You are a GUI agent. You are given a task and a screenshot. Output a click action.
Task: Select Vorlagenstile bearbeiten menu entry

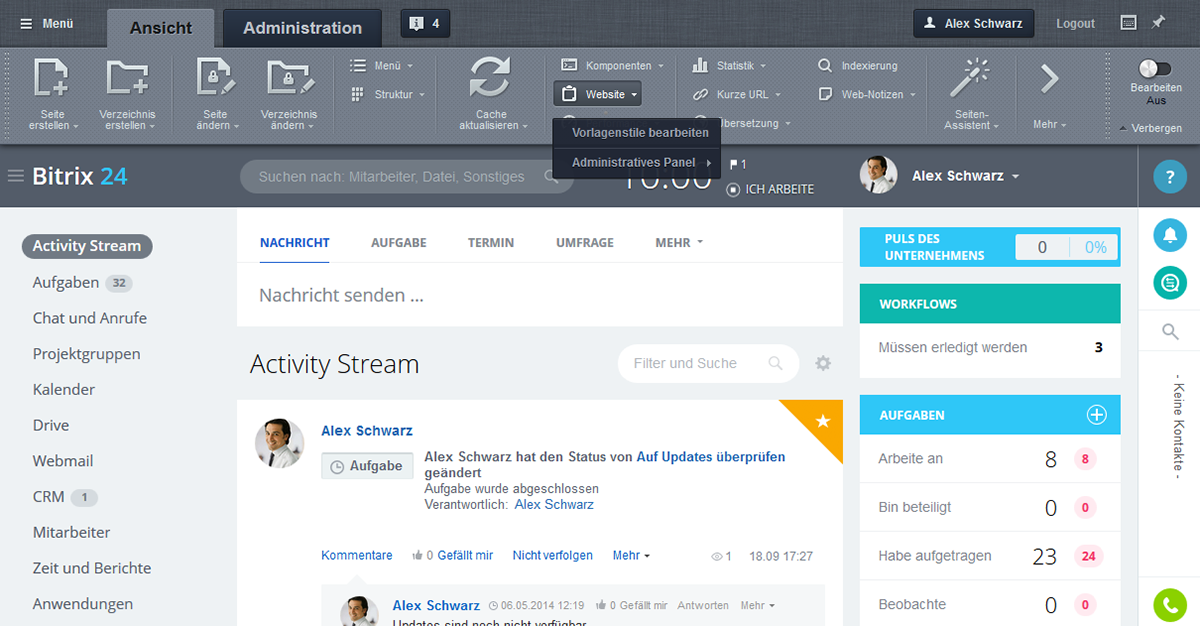coord(636,132)
